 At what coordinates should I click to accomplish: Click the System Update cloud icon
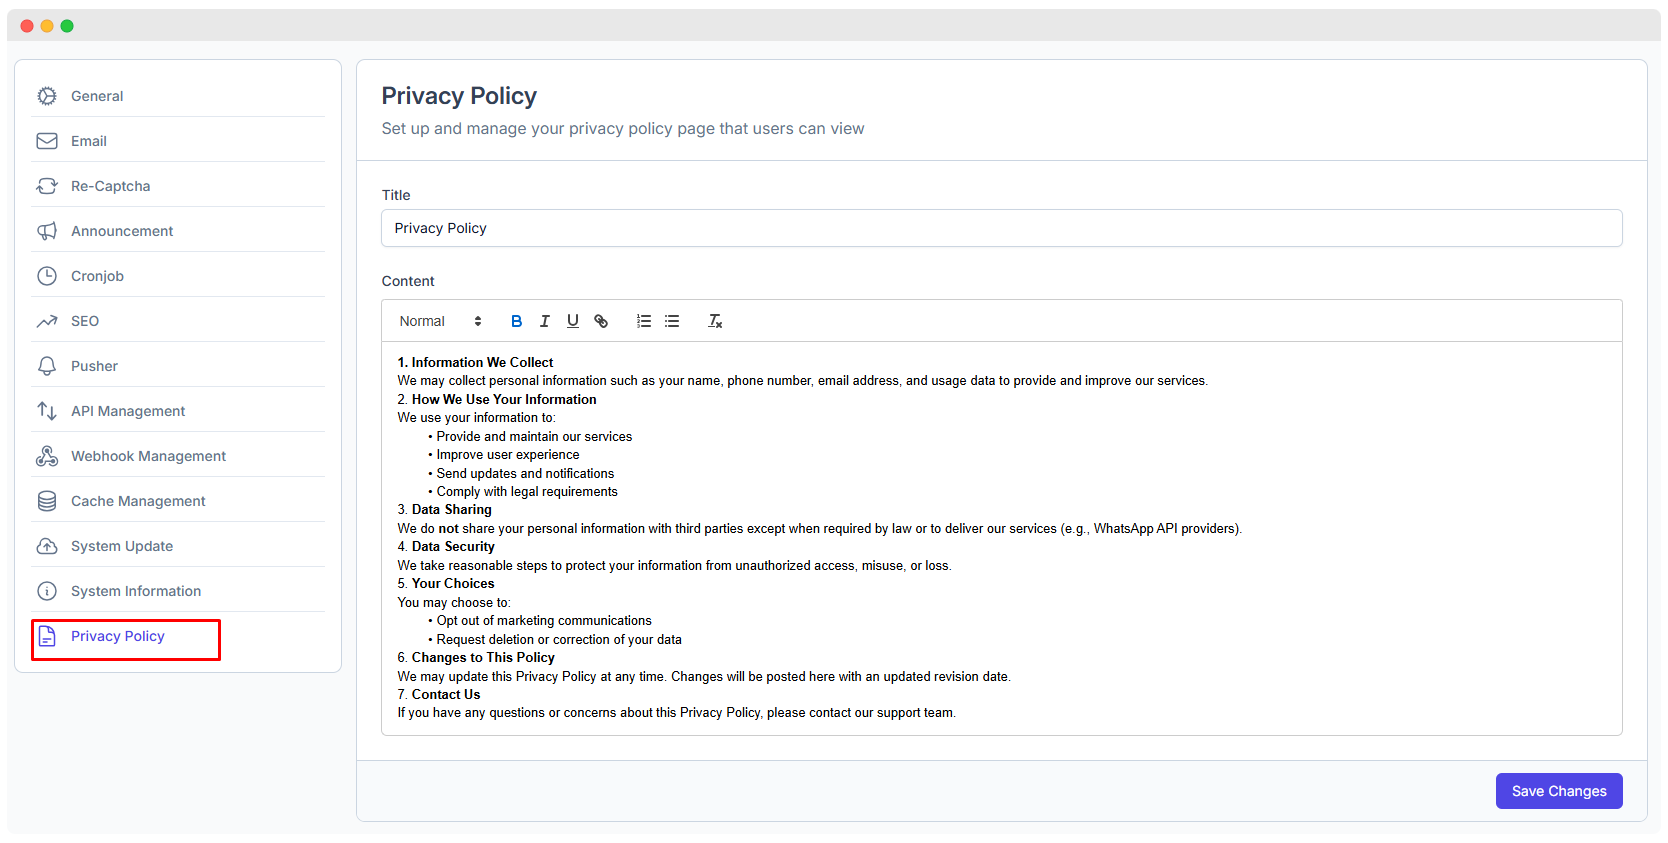coord(47,546)
